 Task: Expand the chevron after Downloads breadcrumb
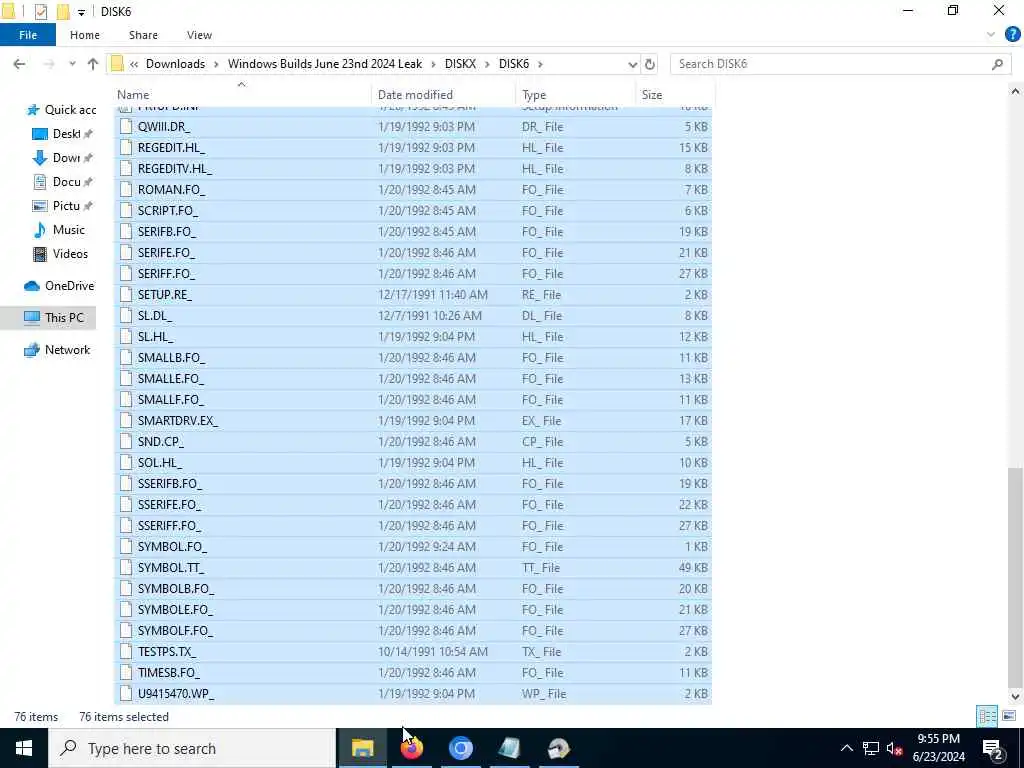[216, 64]
